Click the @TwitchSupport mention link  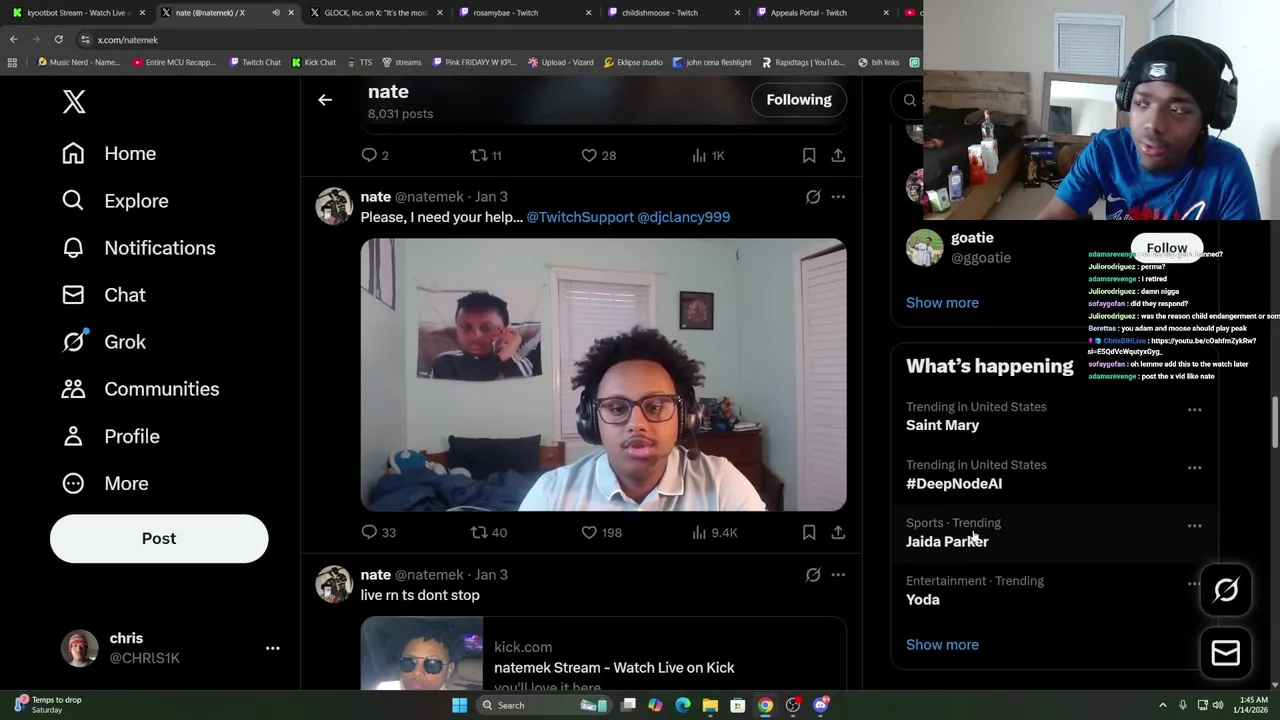[580, 217]
